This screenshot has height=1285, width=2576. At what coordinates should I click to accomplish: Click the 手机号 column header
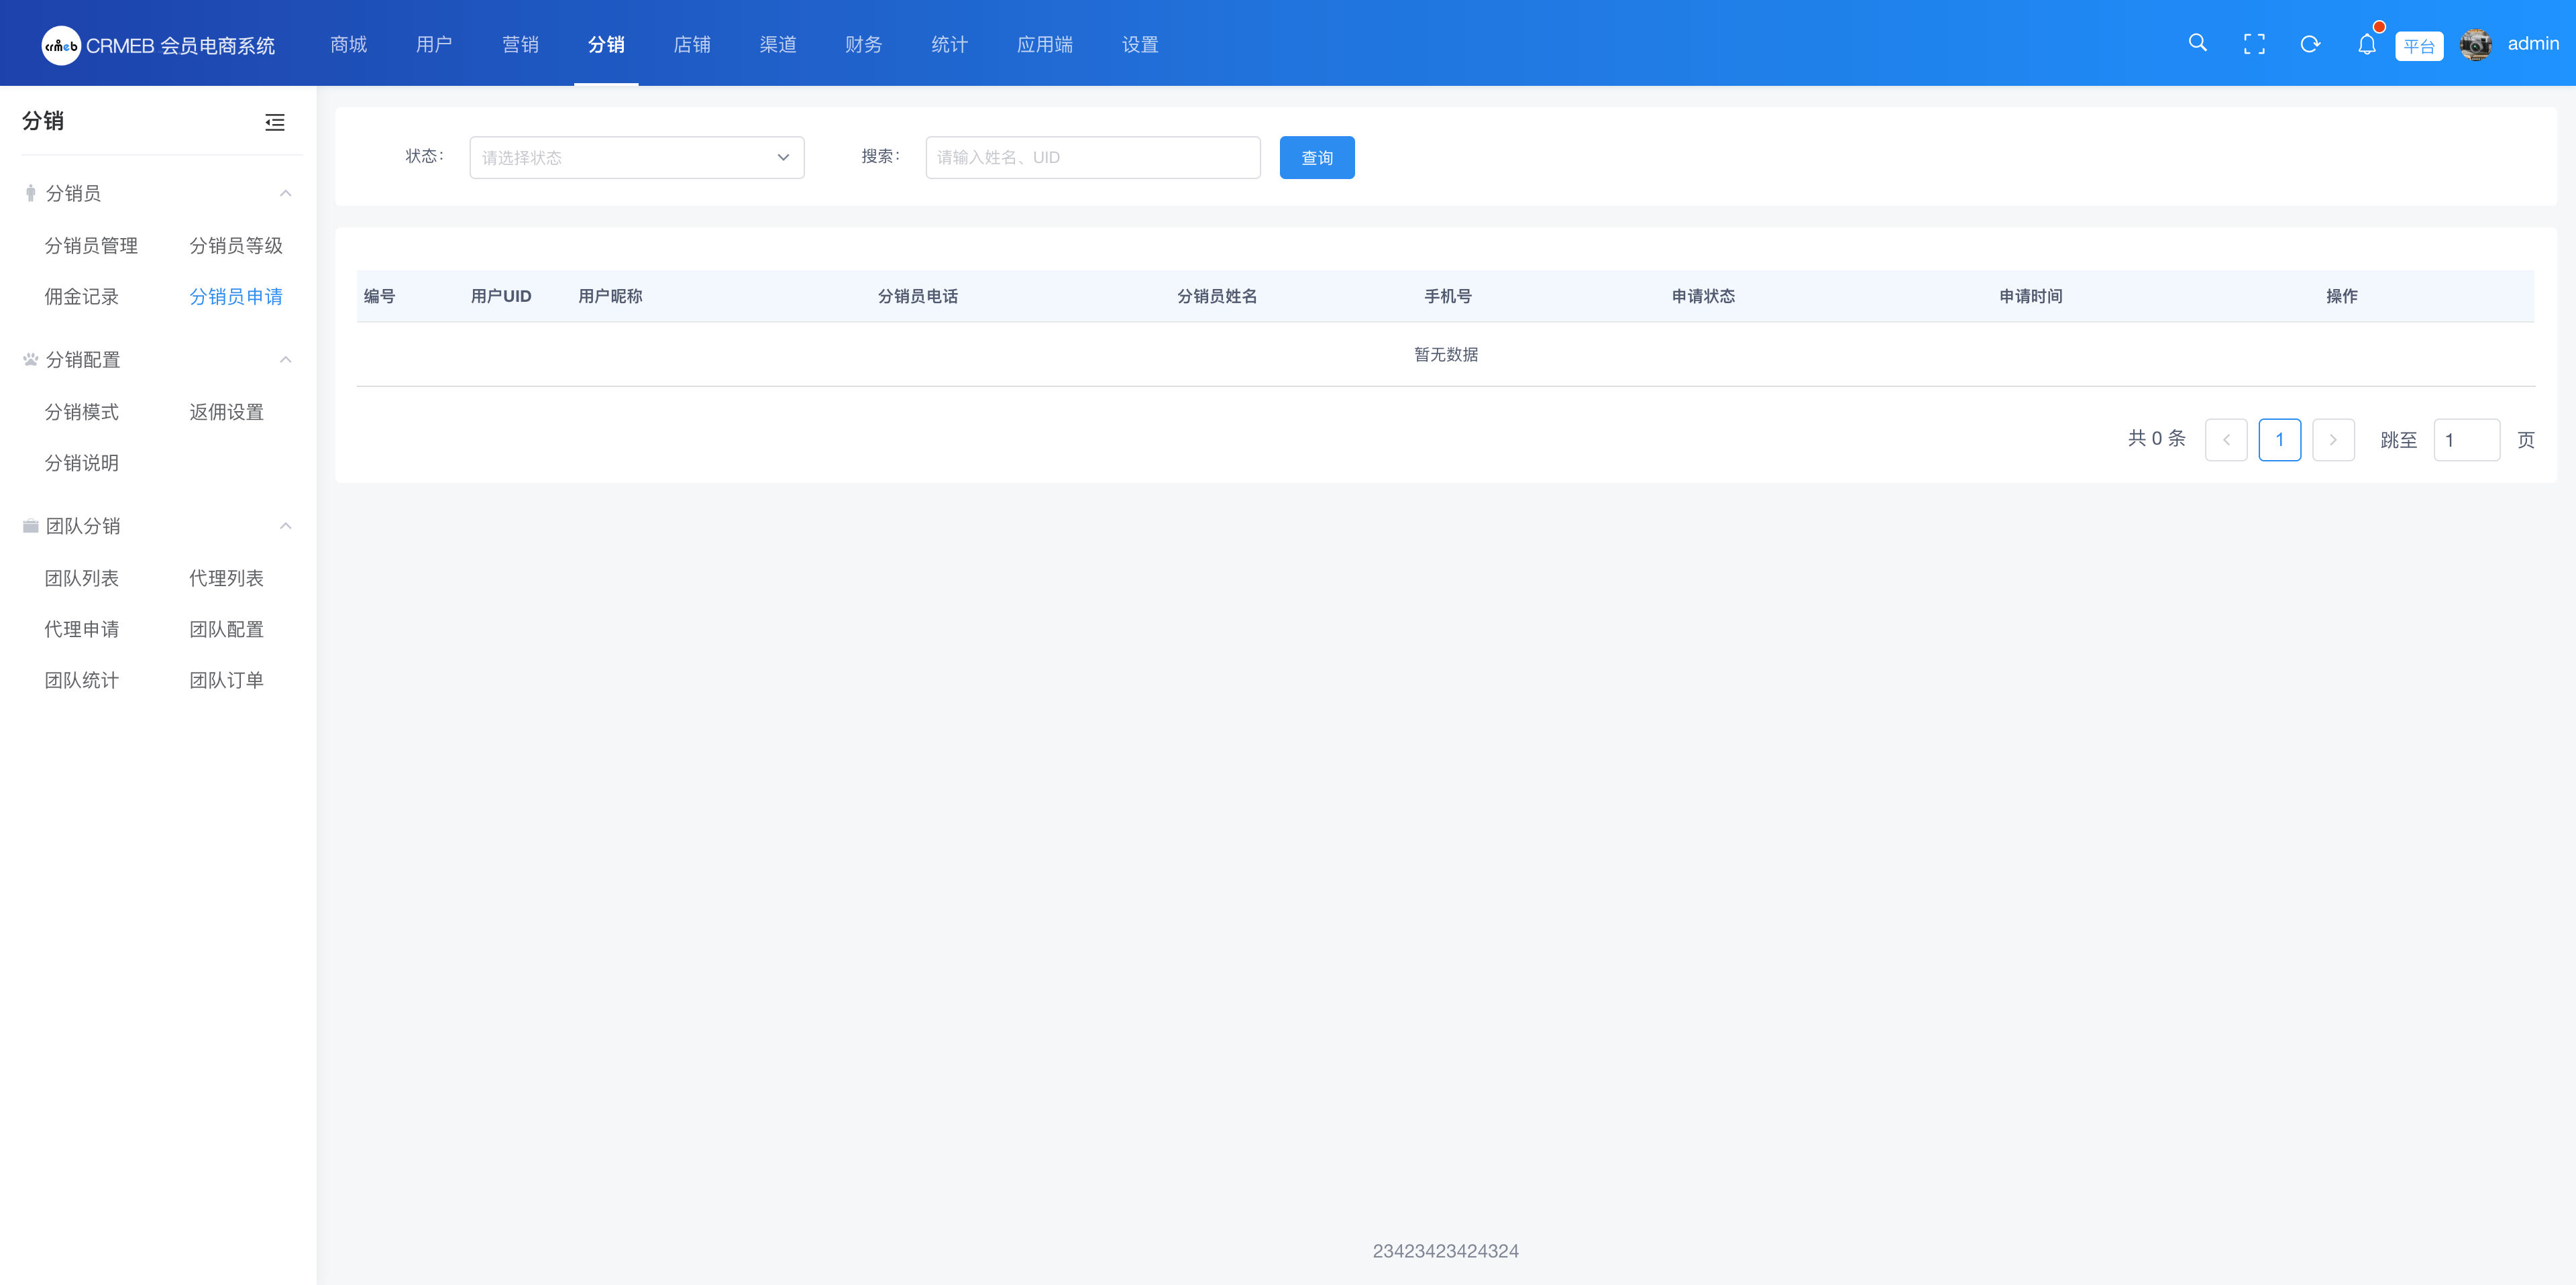click(1448, 296)
